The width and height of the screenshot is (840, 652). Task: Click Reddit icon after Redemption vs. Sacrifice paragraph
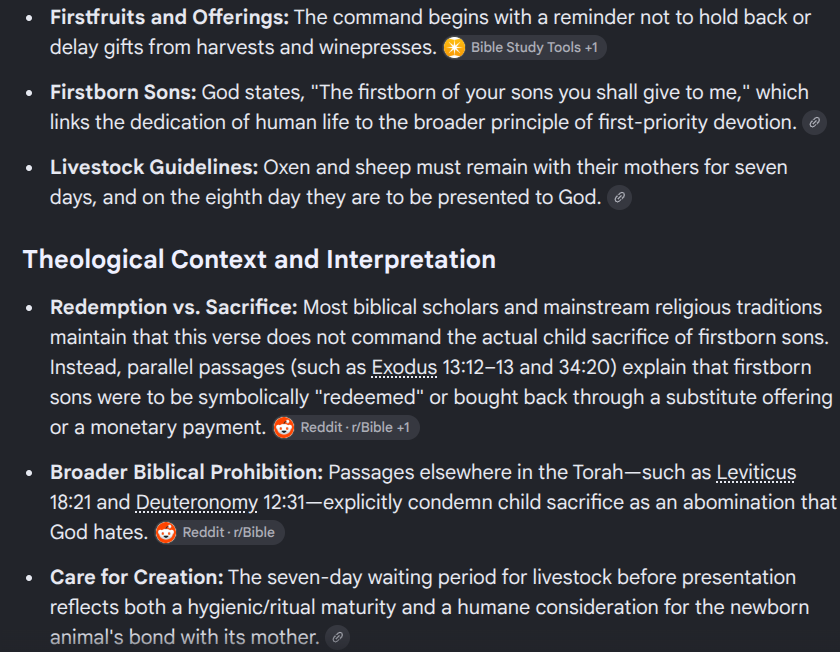pos(284,428)
